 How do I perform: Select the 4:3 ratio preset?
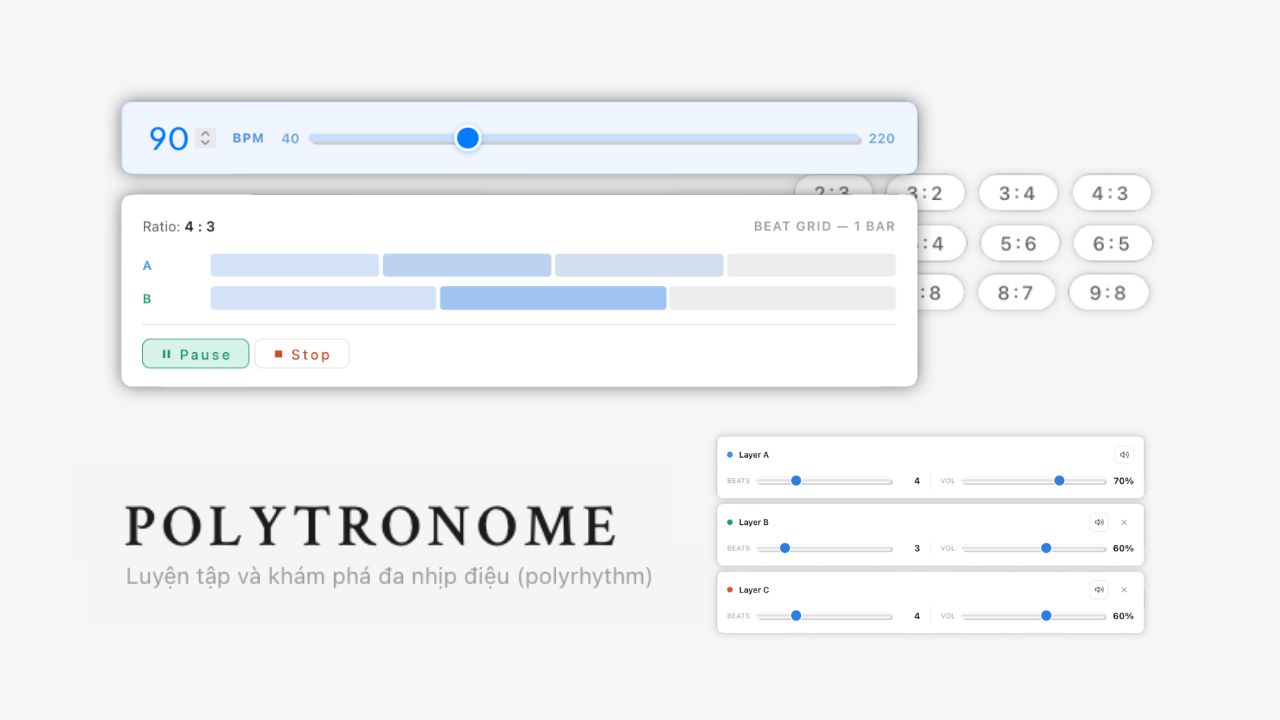1111,193
